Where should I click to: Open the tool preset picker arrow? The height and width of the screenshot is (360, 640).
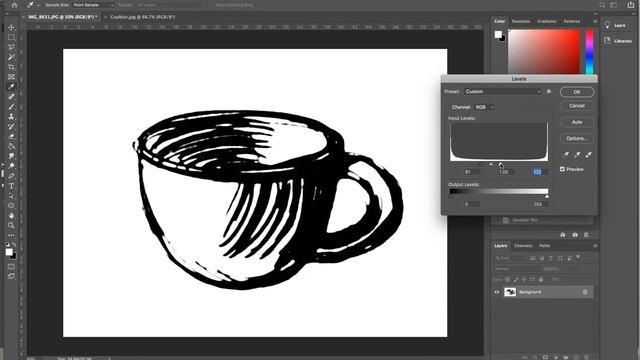point(38,5)
